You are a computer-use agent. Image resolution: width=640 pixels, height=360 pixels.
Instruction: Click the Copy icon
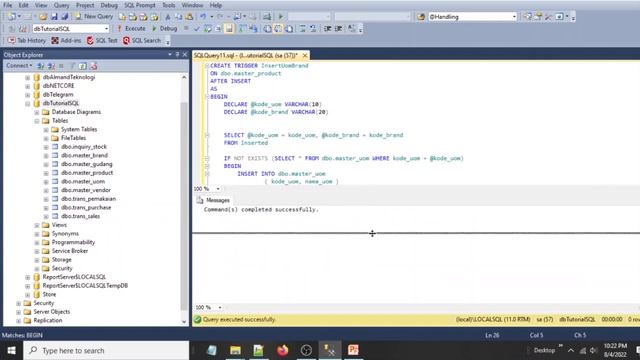point(178,17)
